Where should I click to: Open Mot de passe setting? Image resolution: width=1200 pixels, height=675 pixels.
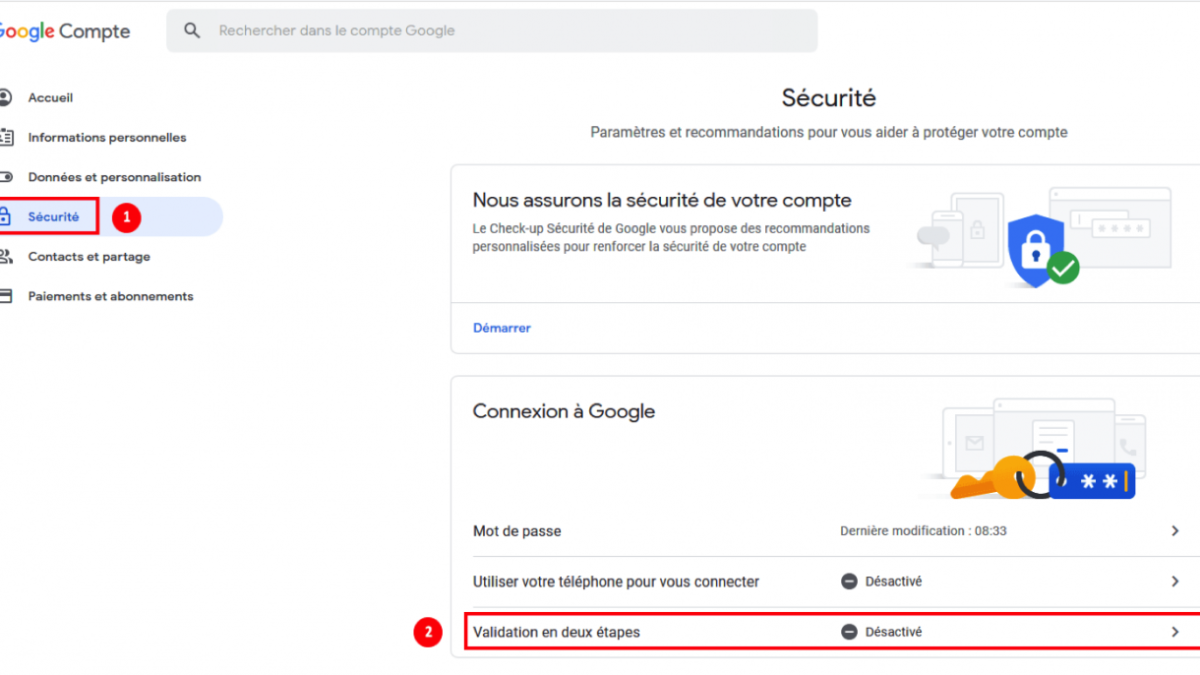tap(517, 531)
